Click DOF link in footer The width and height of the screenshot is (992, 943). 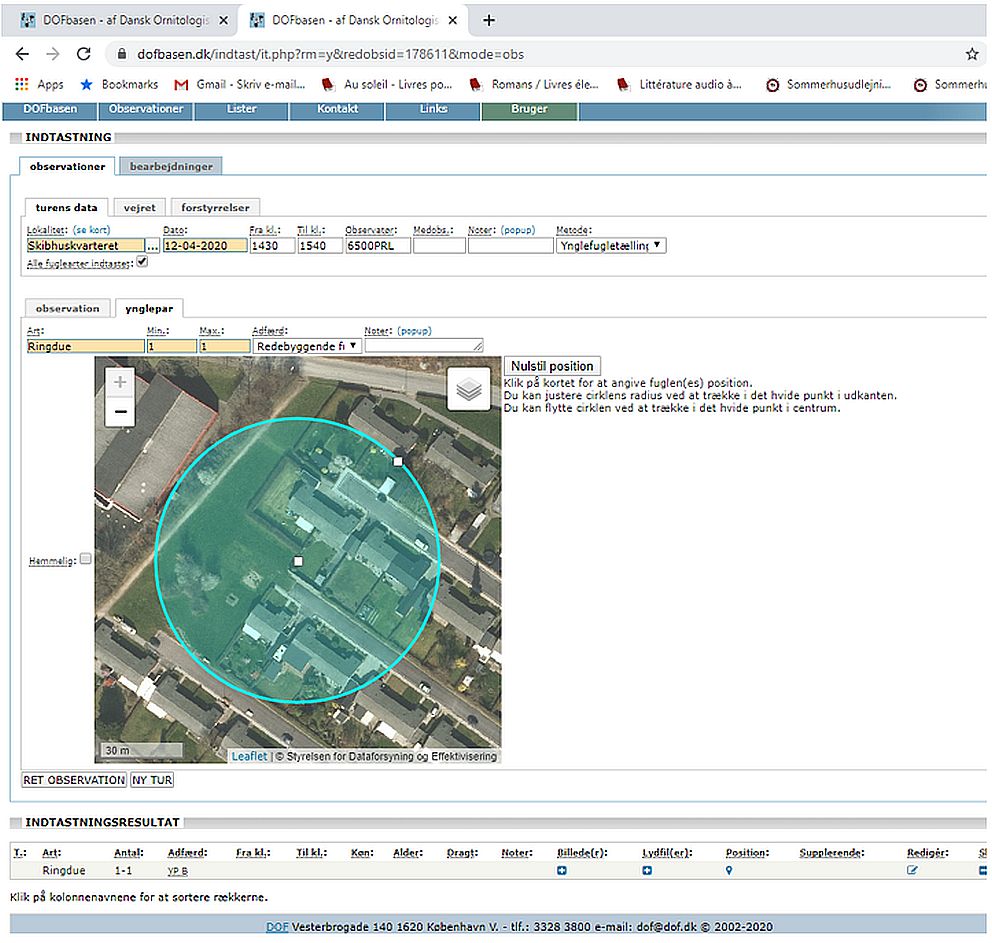pyautogui.click(x=276, y=927)
